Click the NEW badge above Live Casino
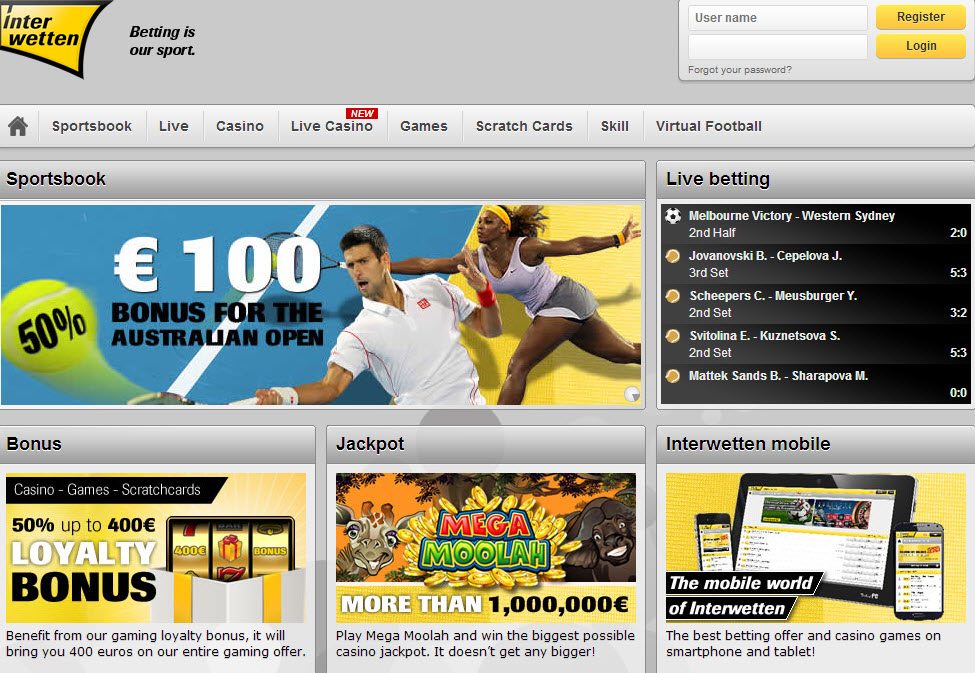 pos(362,113)
